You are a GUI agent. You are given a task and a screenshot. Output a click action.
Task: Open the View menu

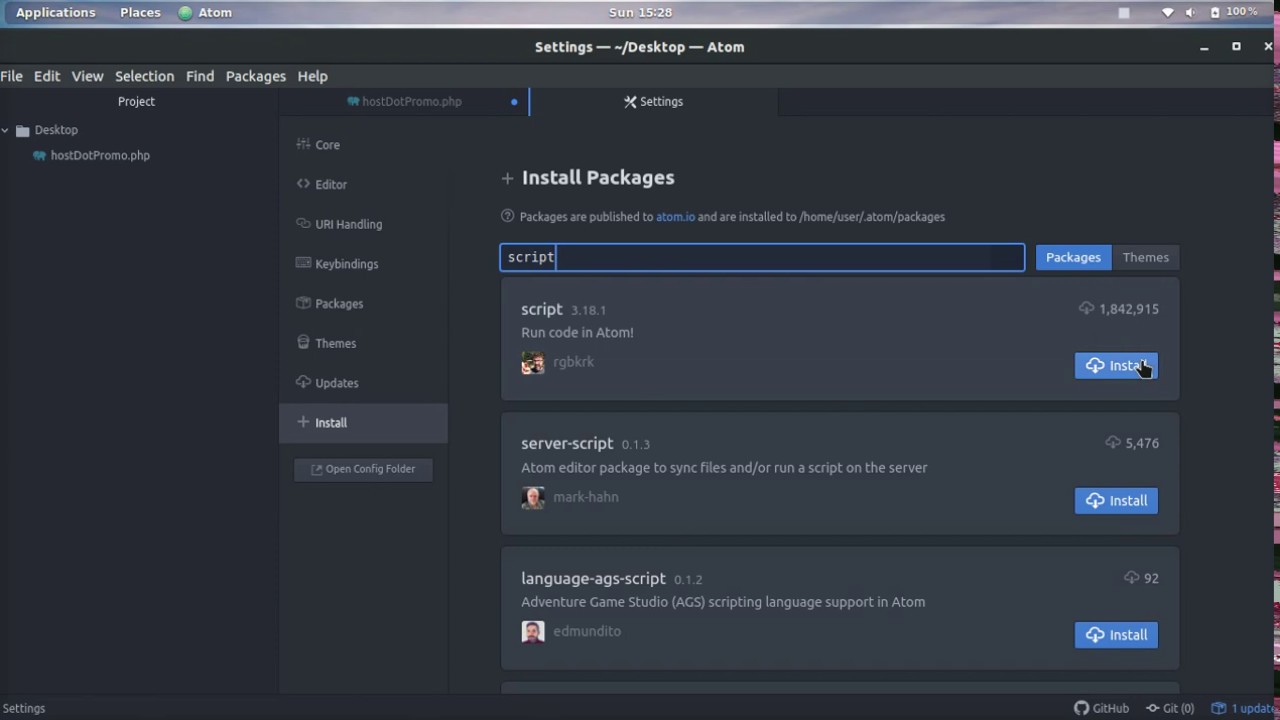point(87,76)
